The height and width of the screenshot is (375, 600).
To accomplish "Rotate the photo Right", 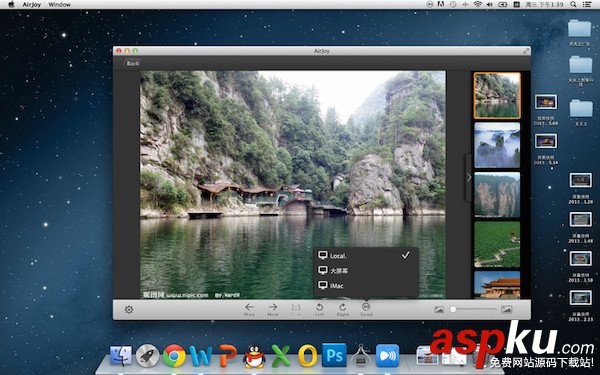I will (x=343, y=310).
